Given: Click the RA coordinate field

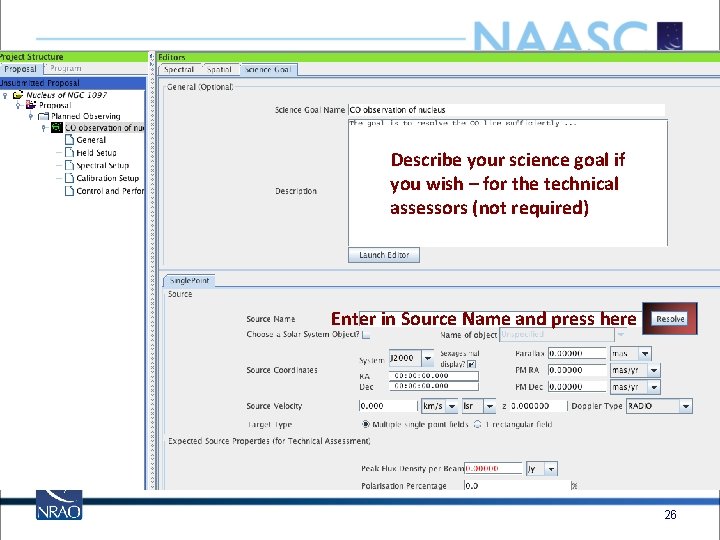Looking at the screenshot, I should [x=433, y=376].
